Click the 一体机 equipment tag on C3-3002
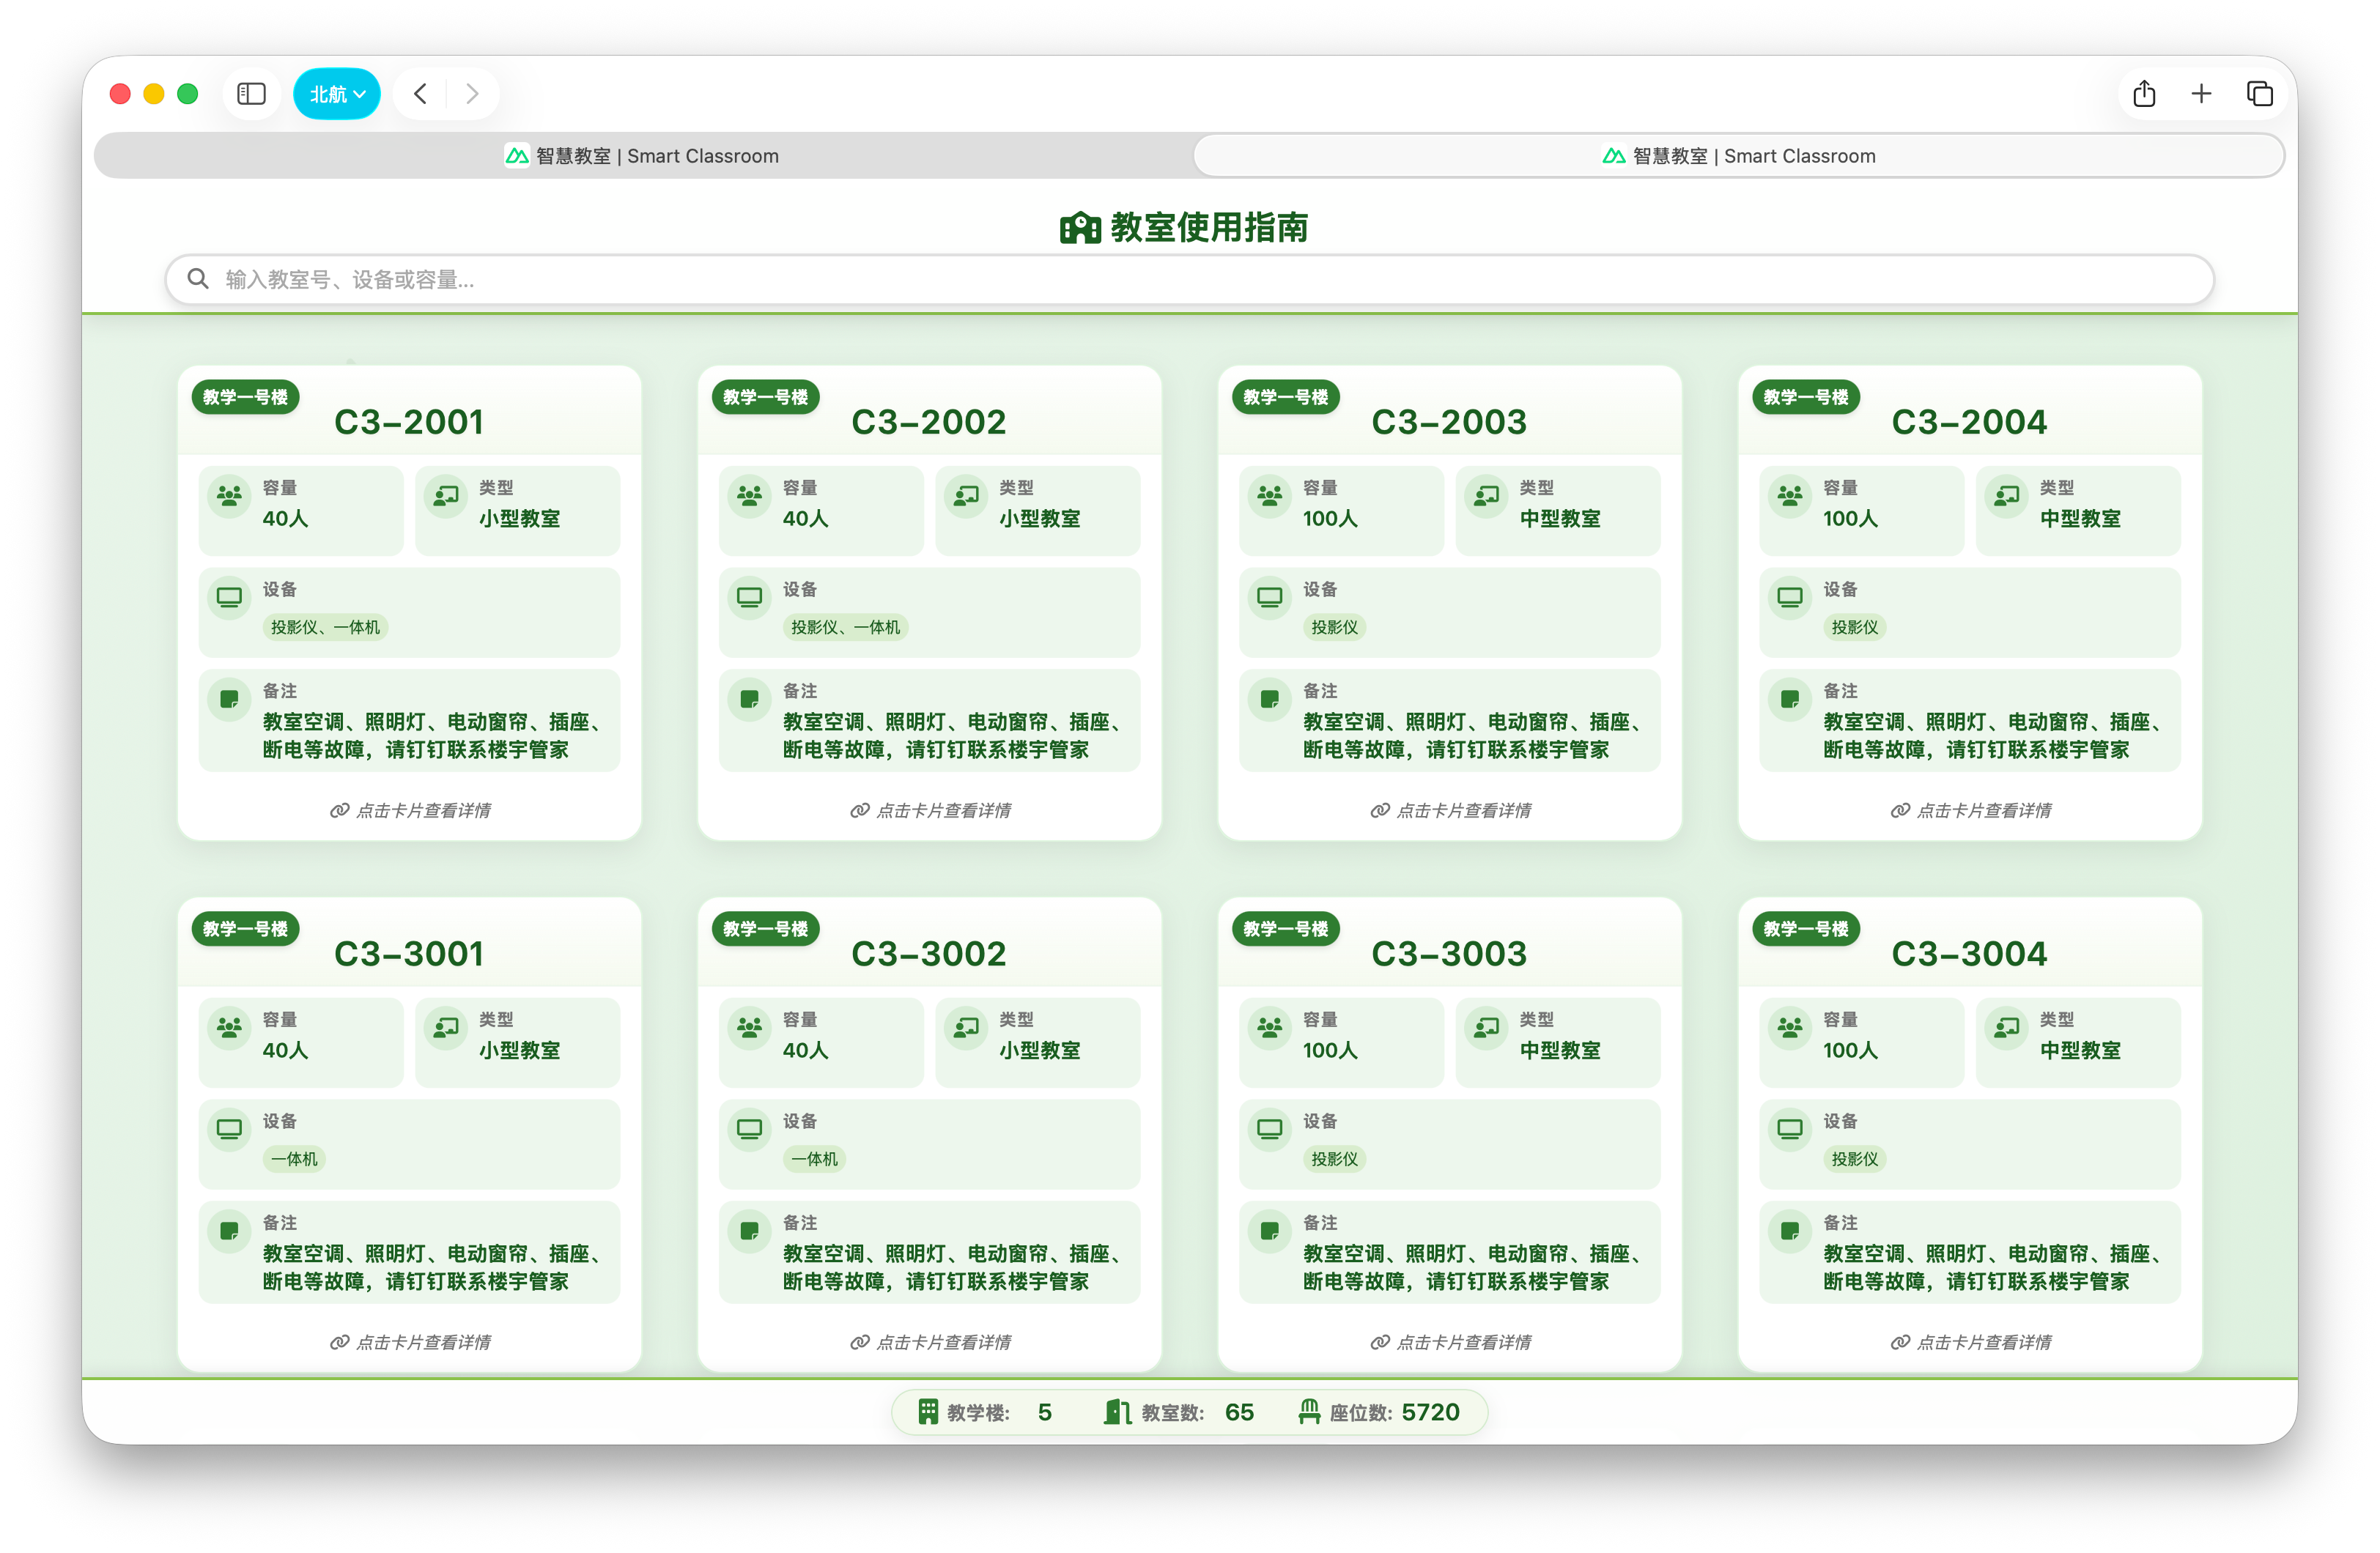 point(814,1159)
